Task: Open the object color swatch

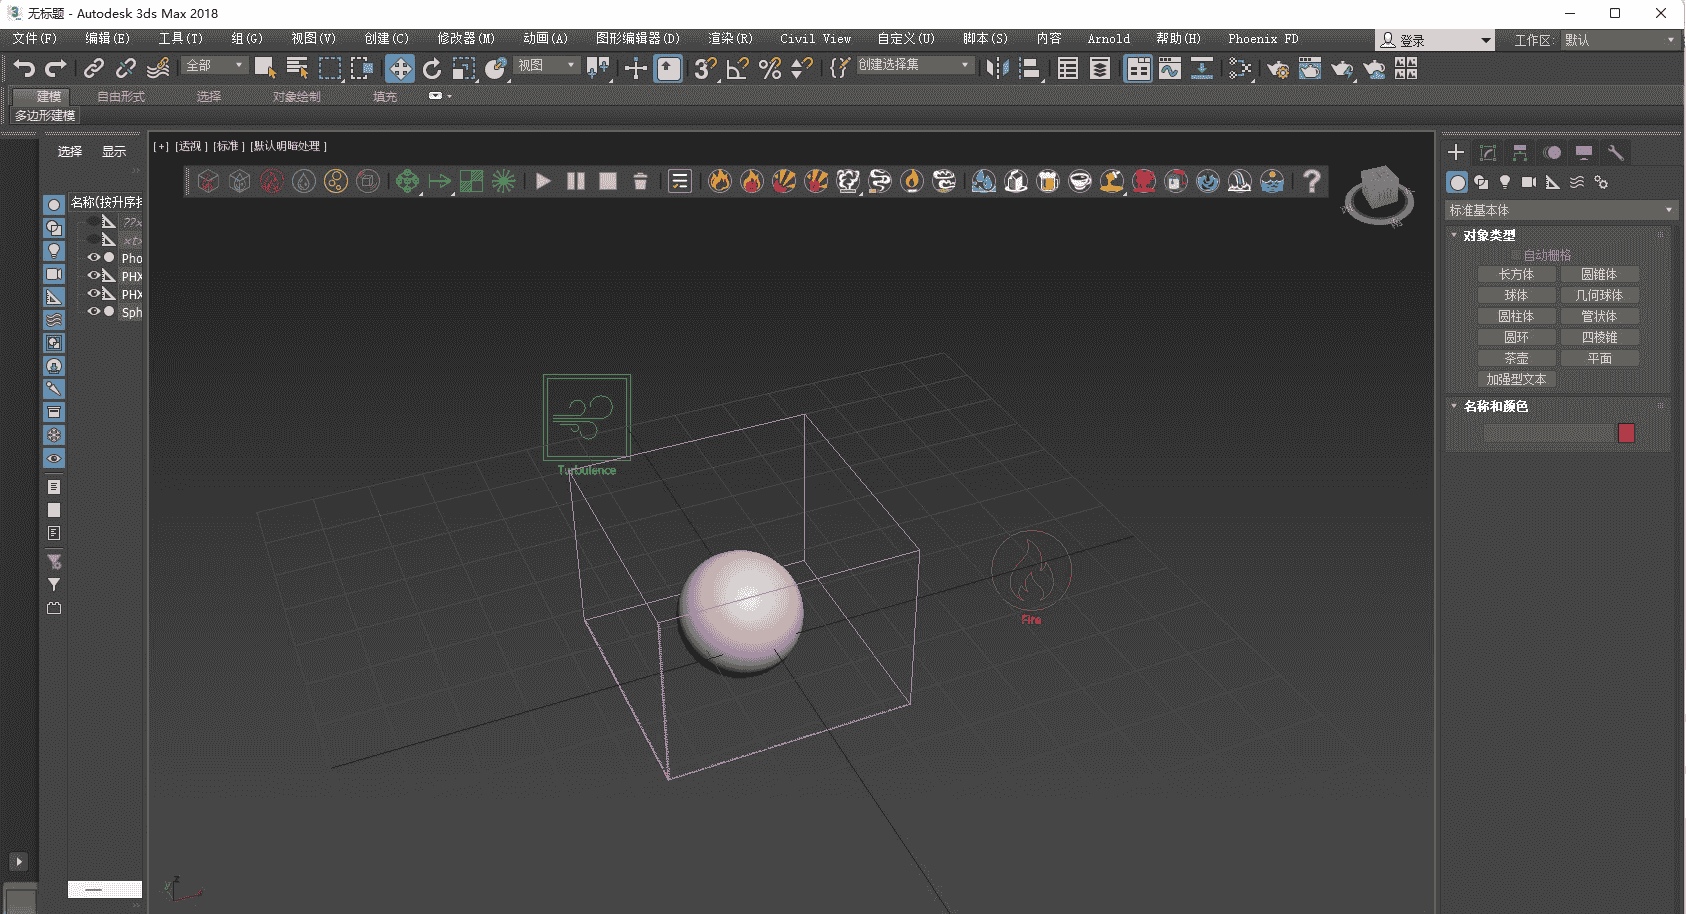Action: click(1626, 433)
